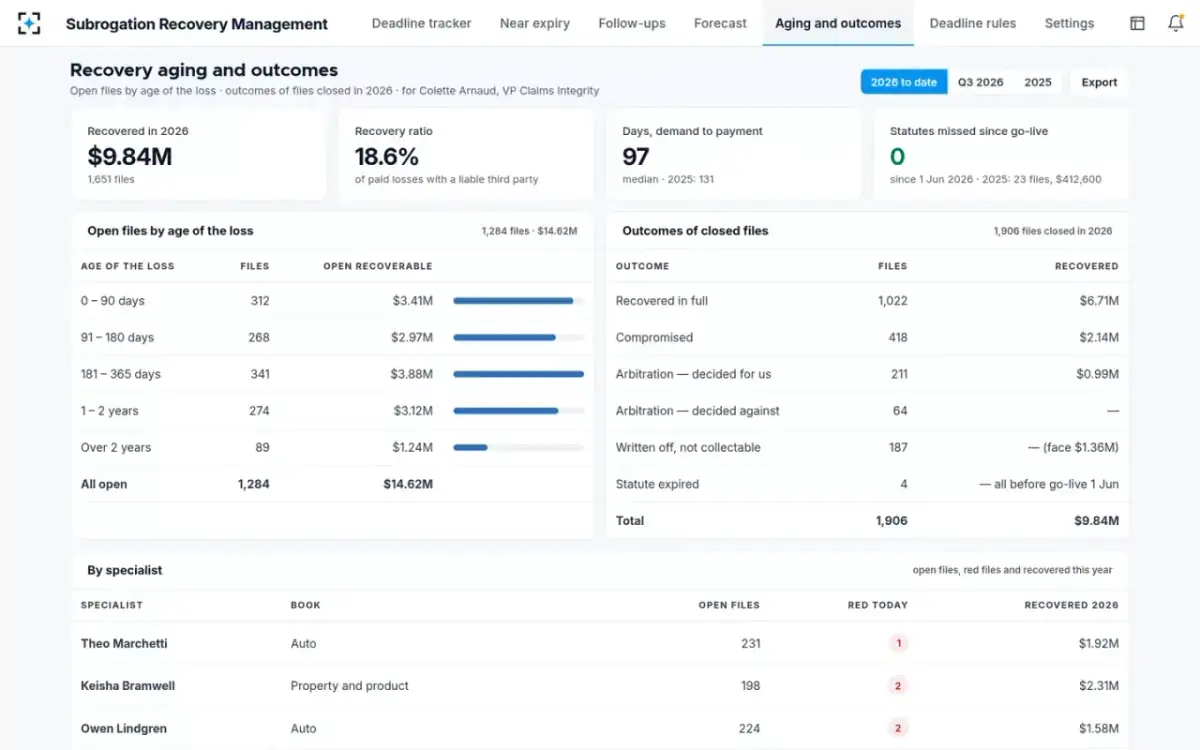Select the Days, demand to payment card
The width and height of the screenshot is (1200, 750).
coord(734,154)
